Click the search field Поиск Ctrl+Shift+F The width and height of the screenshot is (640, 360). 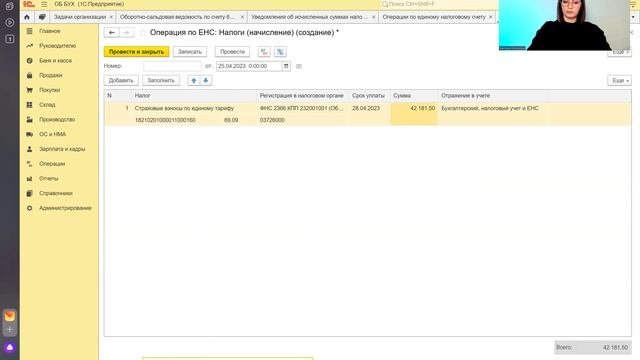click(438, 4)
